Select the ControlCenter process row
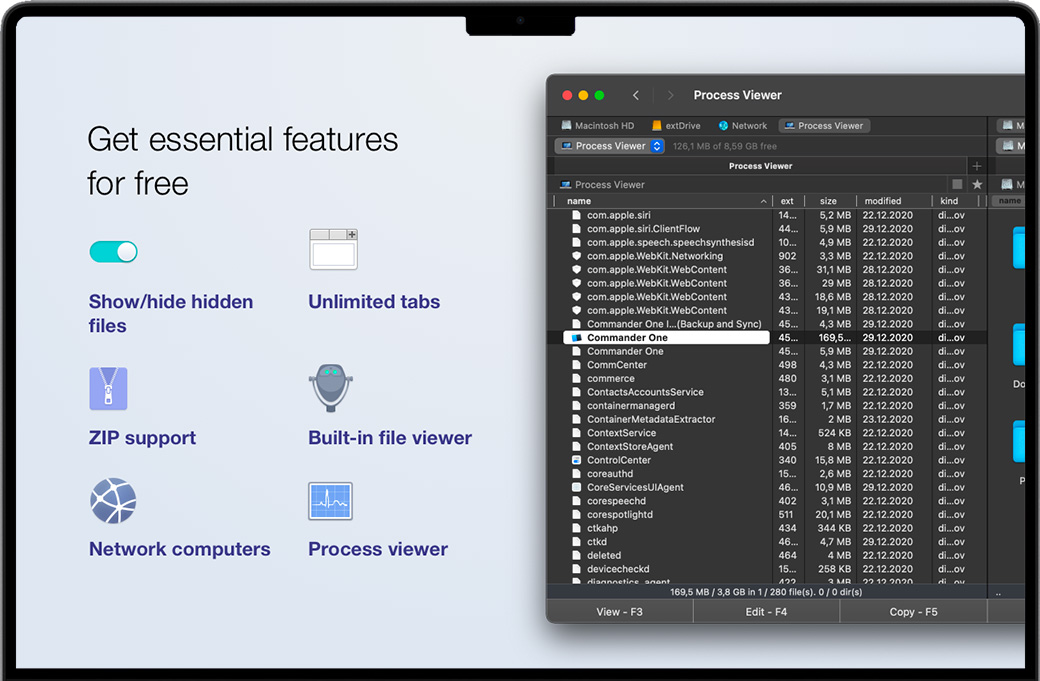The height and width of the screenshot is (681, 1040). (620, 460)
